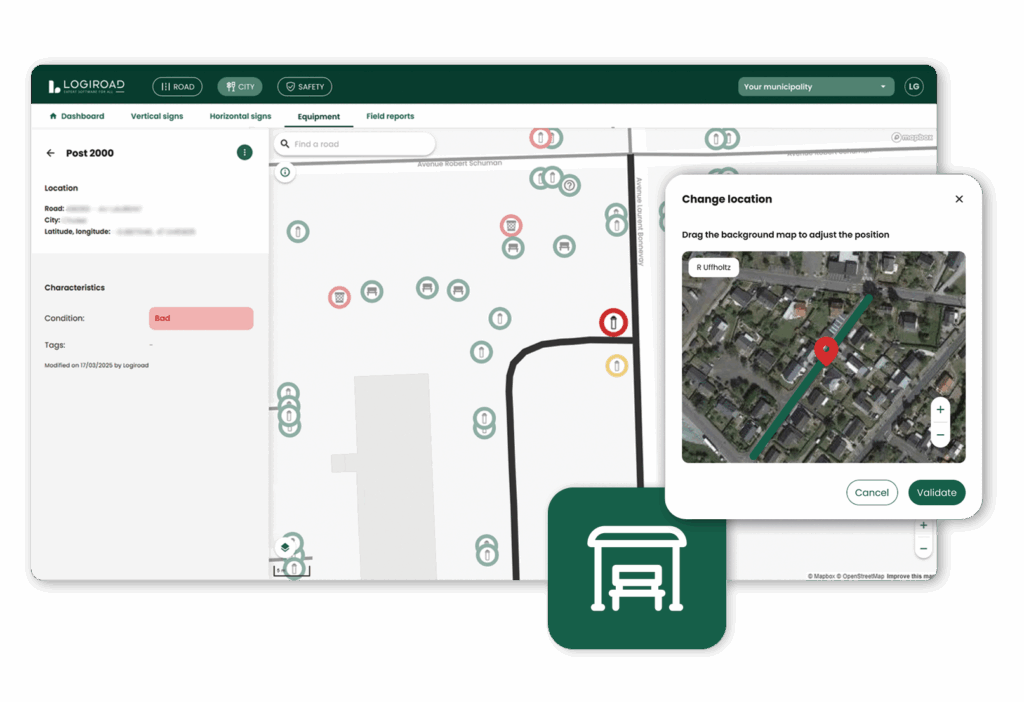Open the map layers selector icon
Viewport: 1024px width, 702px height.
(x=285, y=547)
